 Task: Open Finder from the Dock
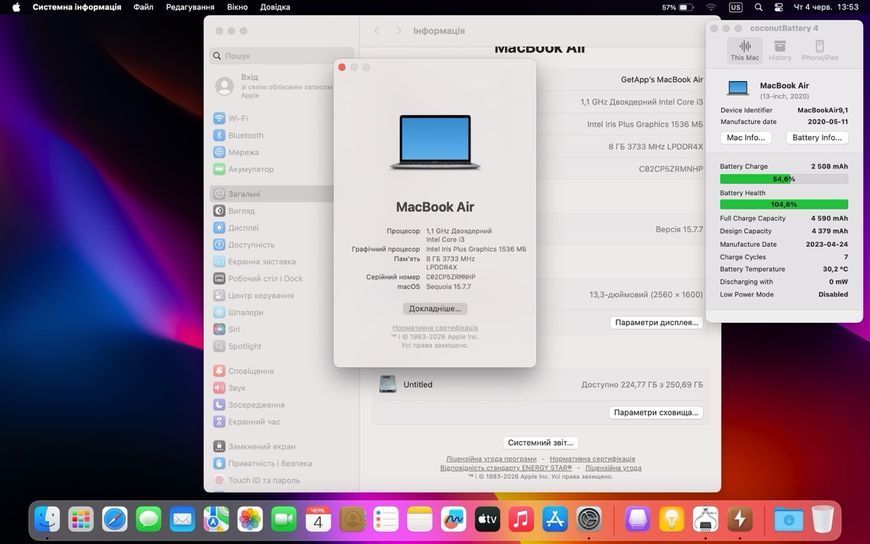click(x=47, y=520)
